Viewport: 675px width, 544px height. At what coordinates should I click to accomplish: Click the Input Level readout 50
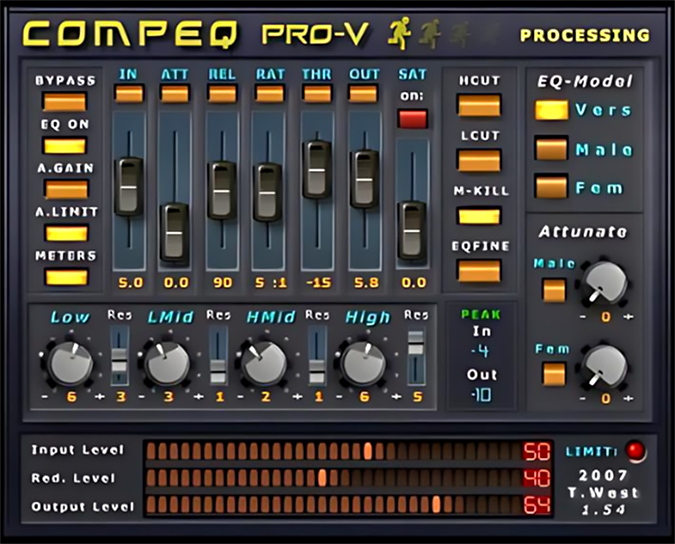536,451
